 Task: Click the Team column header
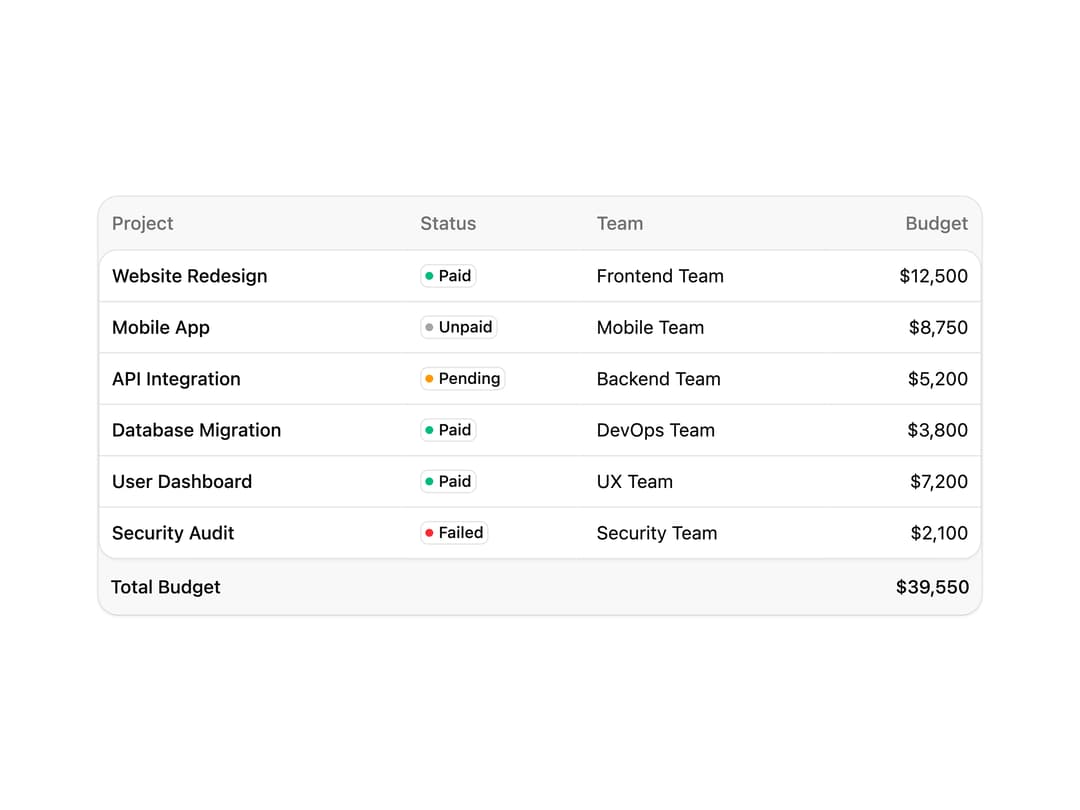619,223
